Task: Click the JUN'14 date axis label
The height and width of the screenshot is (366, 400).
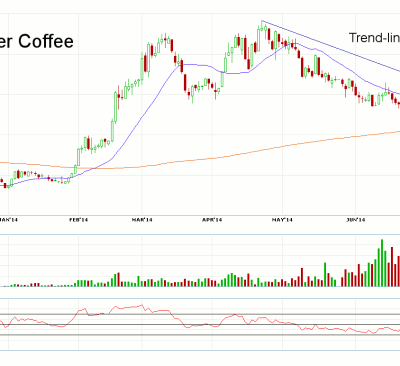Action: (356, 220)
